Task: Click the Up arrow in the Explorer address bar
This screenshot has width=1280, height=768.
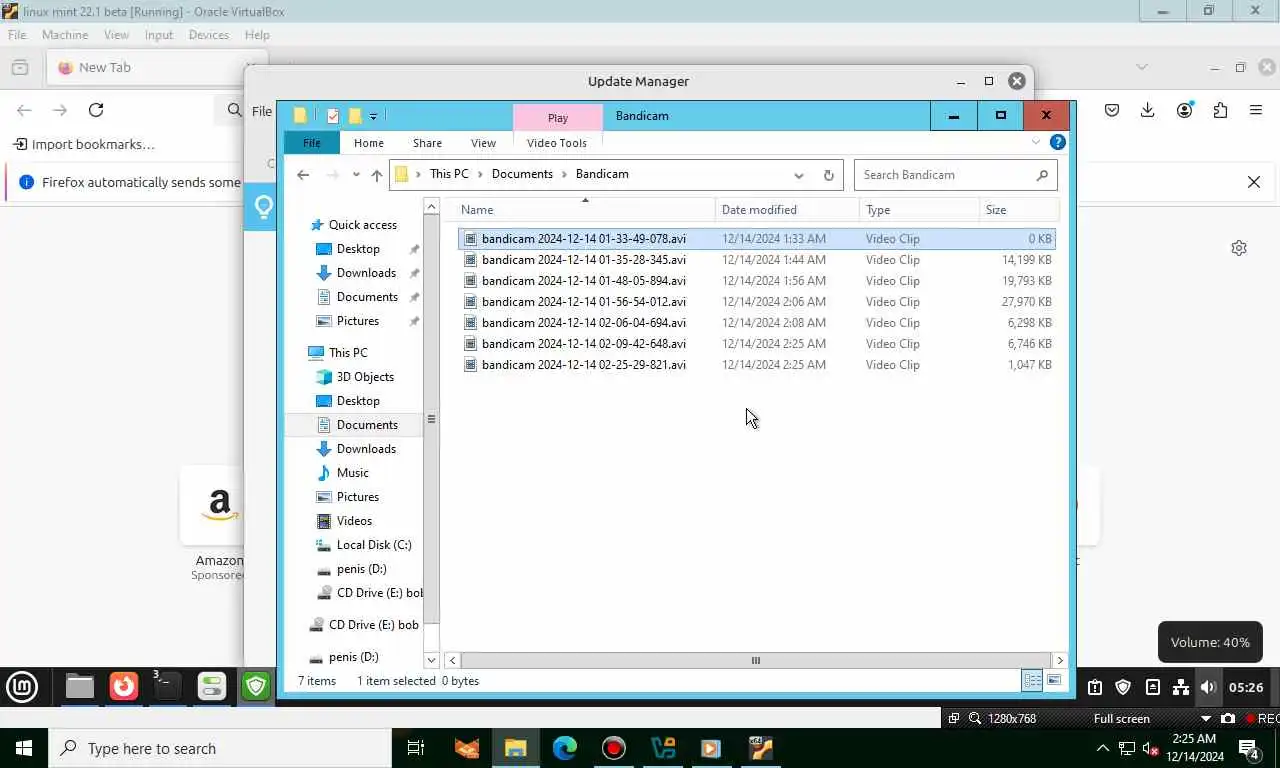Action: 376,175
